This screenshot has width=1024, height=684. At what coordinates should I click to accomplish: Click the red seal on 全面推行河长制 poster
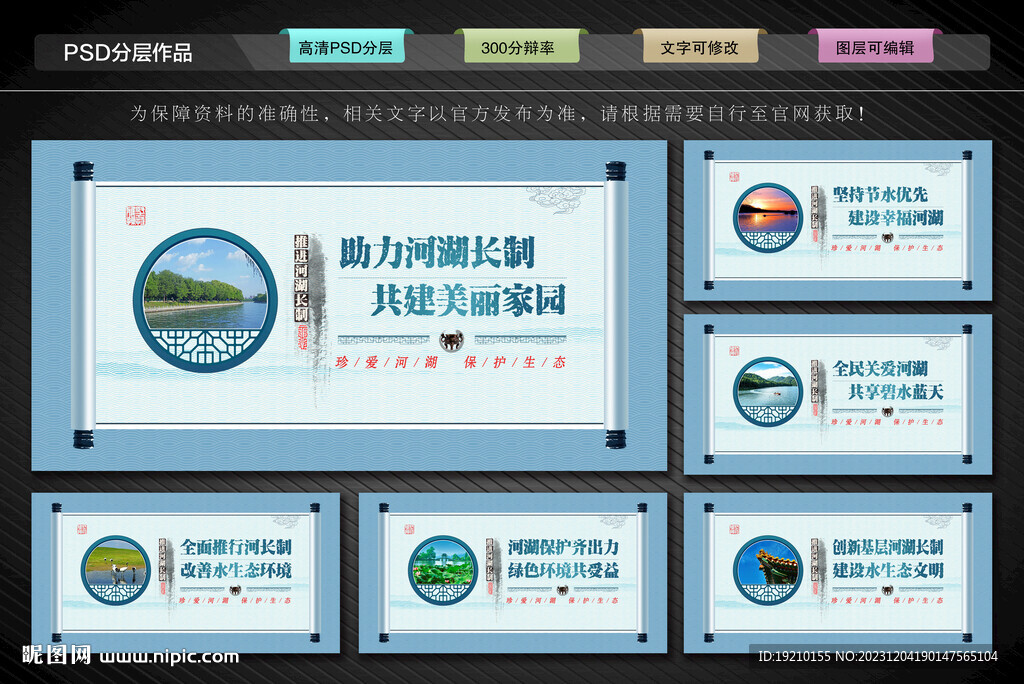[x=82, y=529]
